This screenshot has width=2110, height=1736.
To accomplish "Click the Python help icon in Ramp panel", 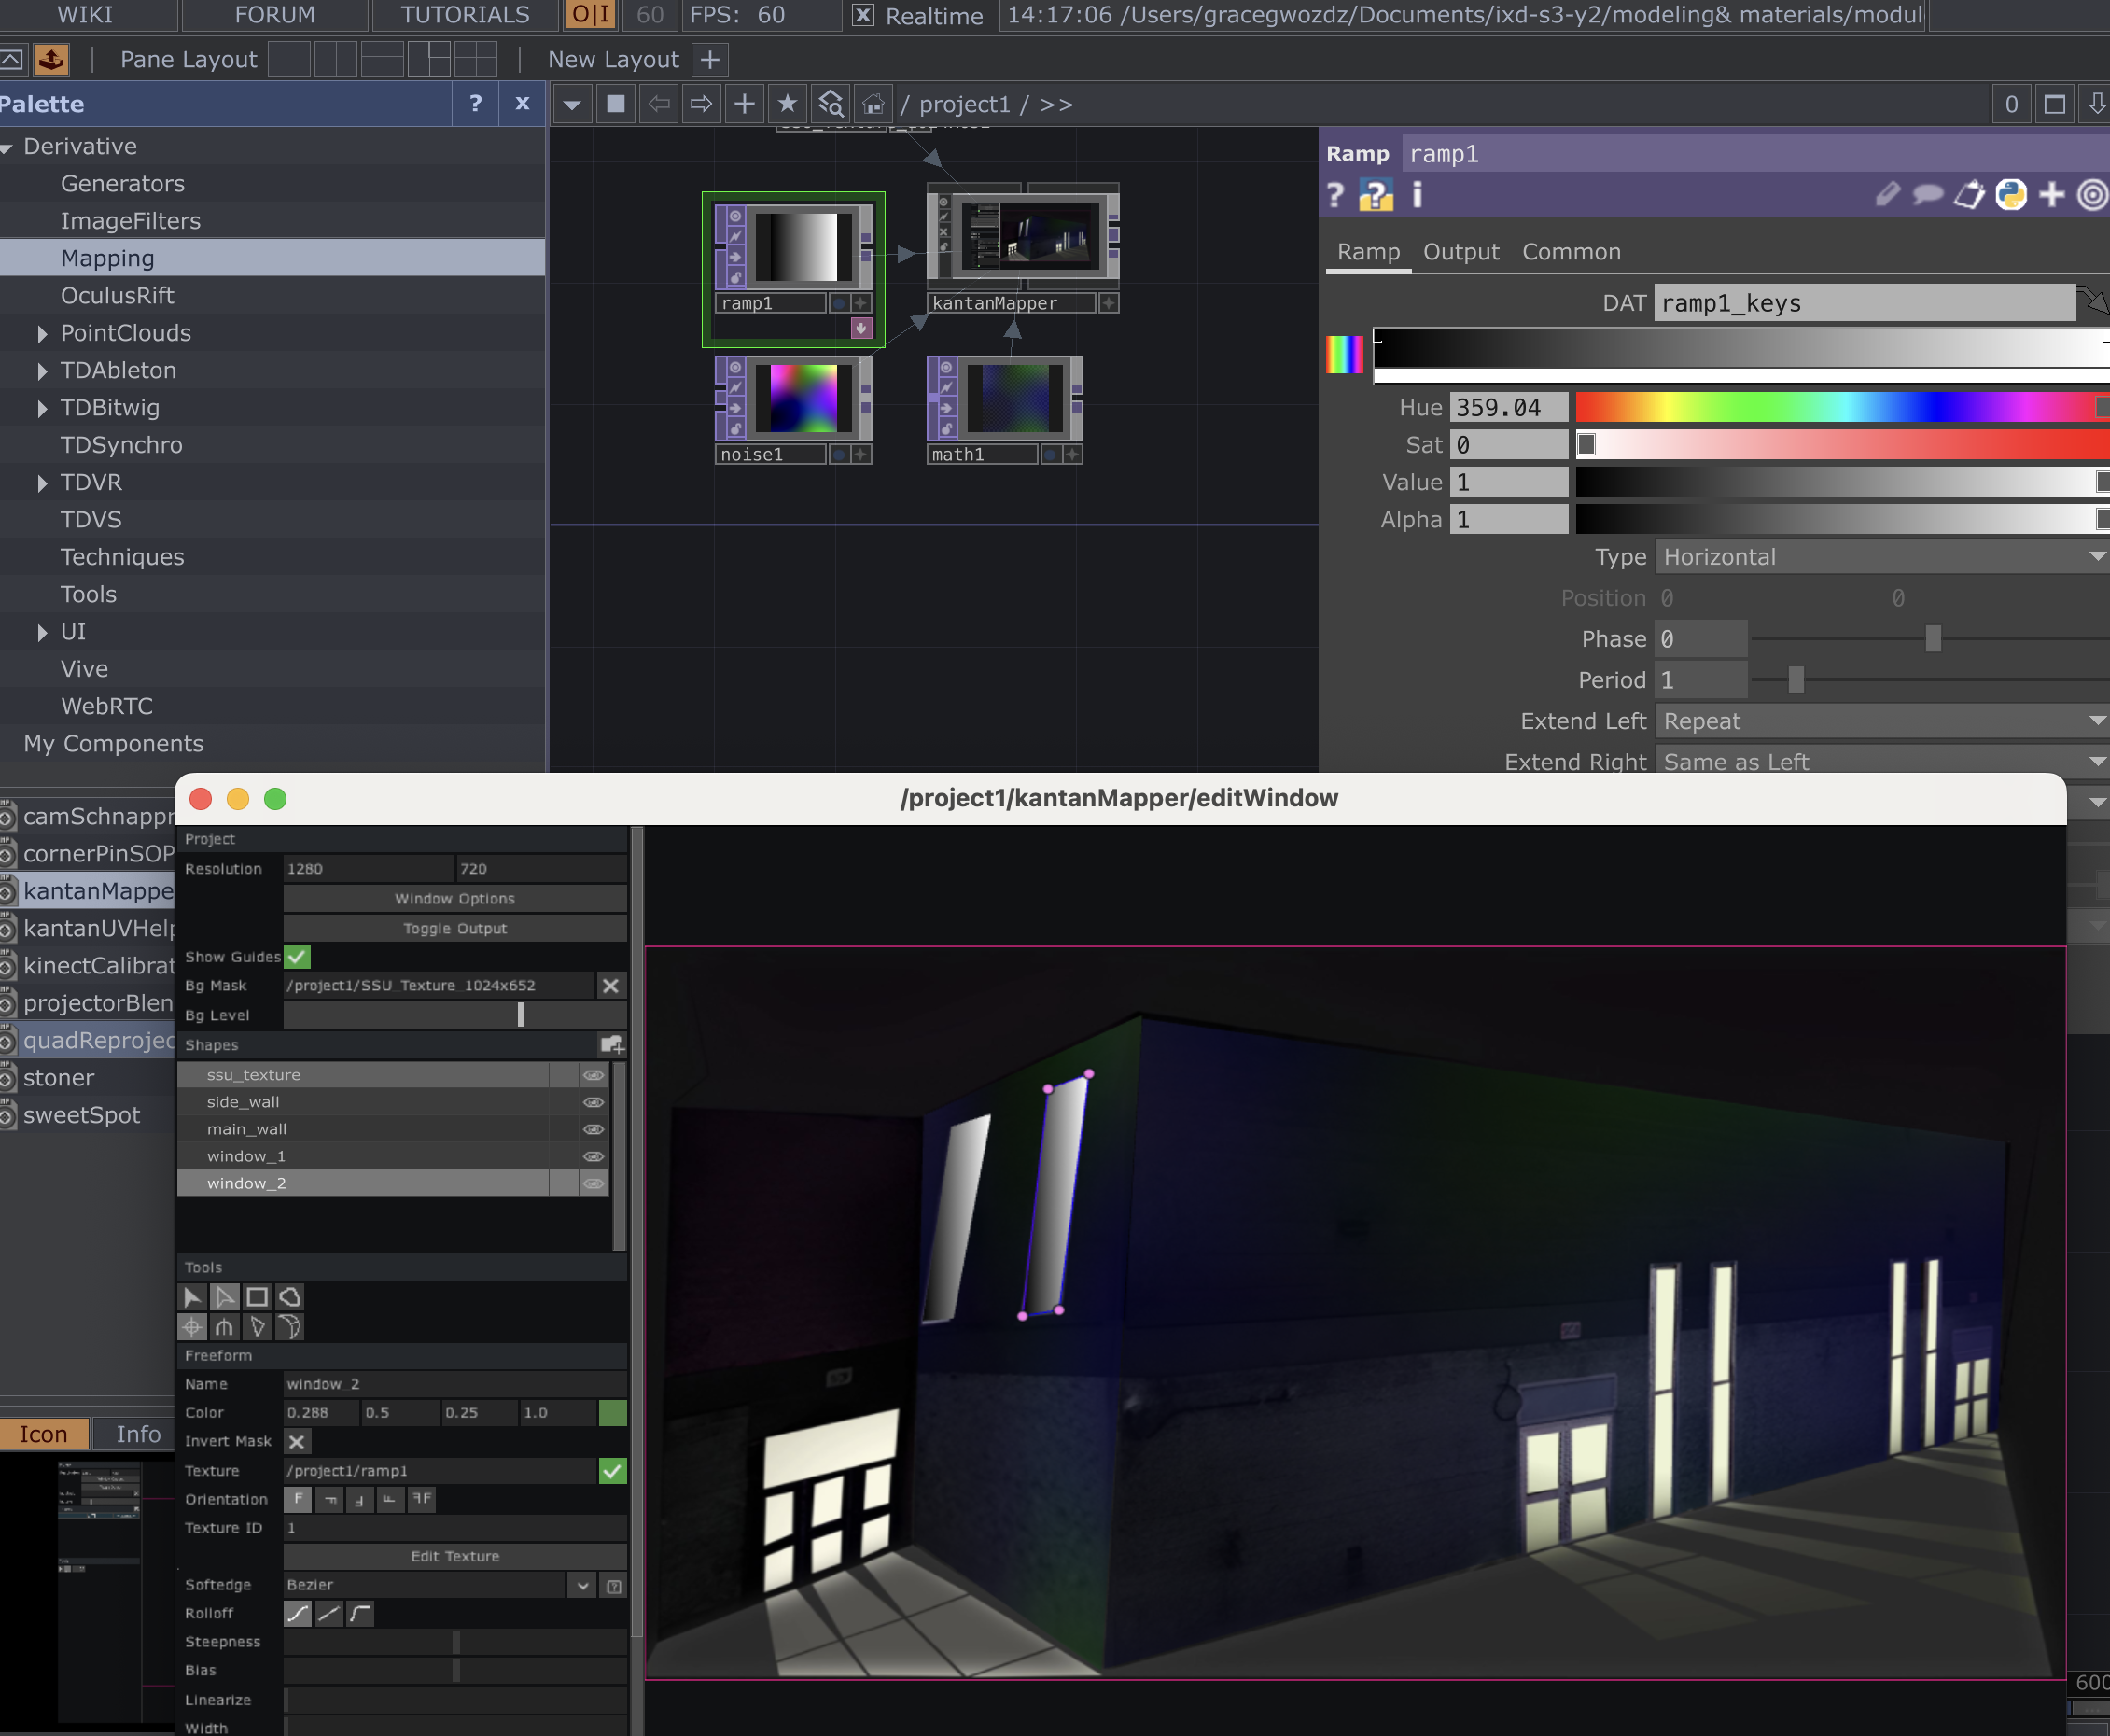I will (1376, 195).
